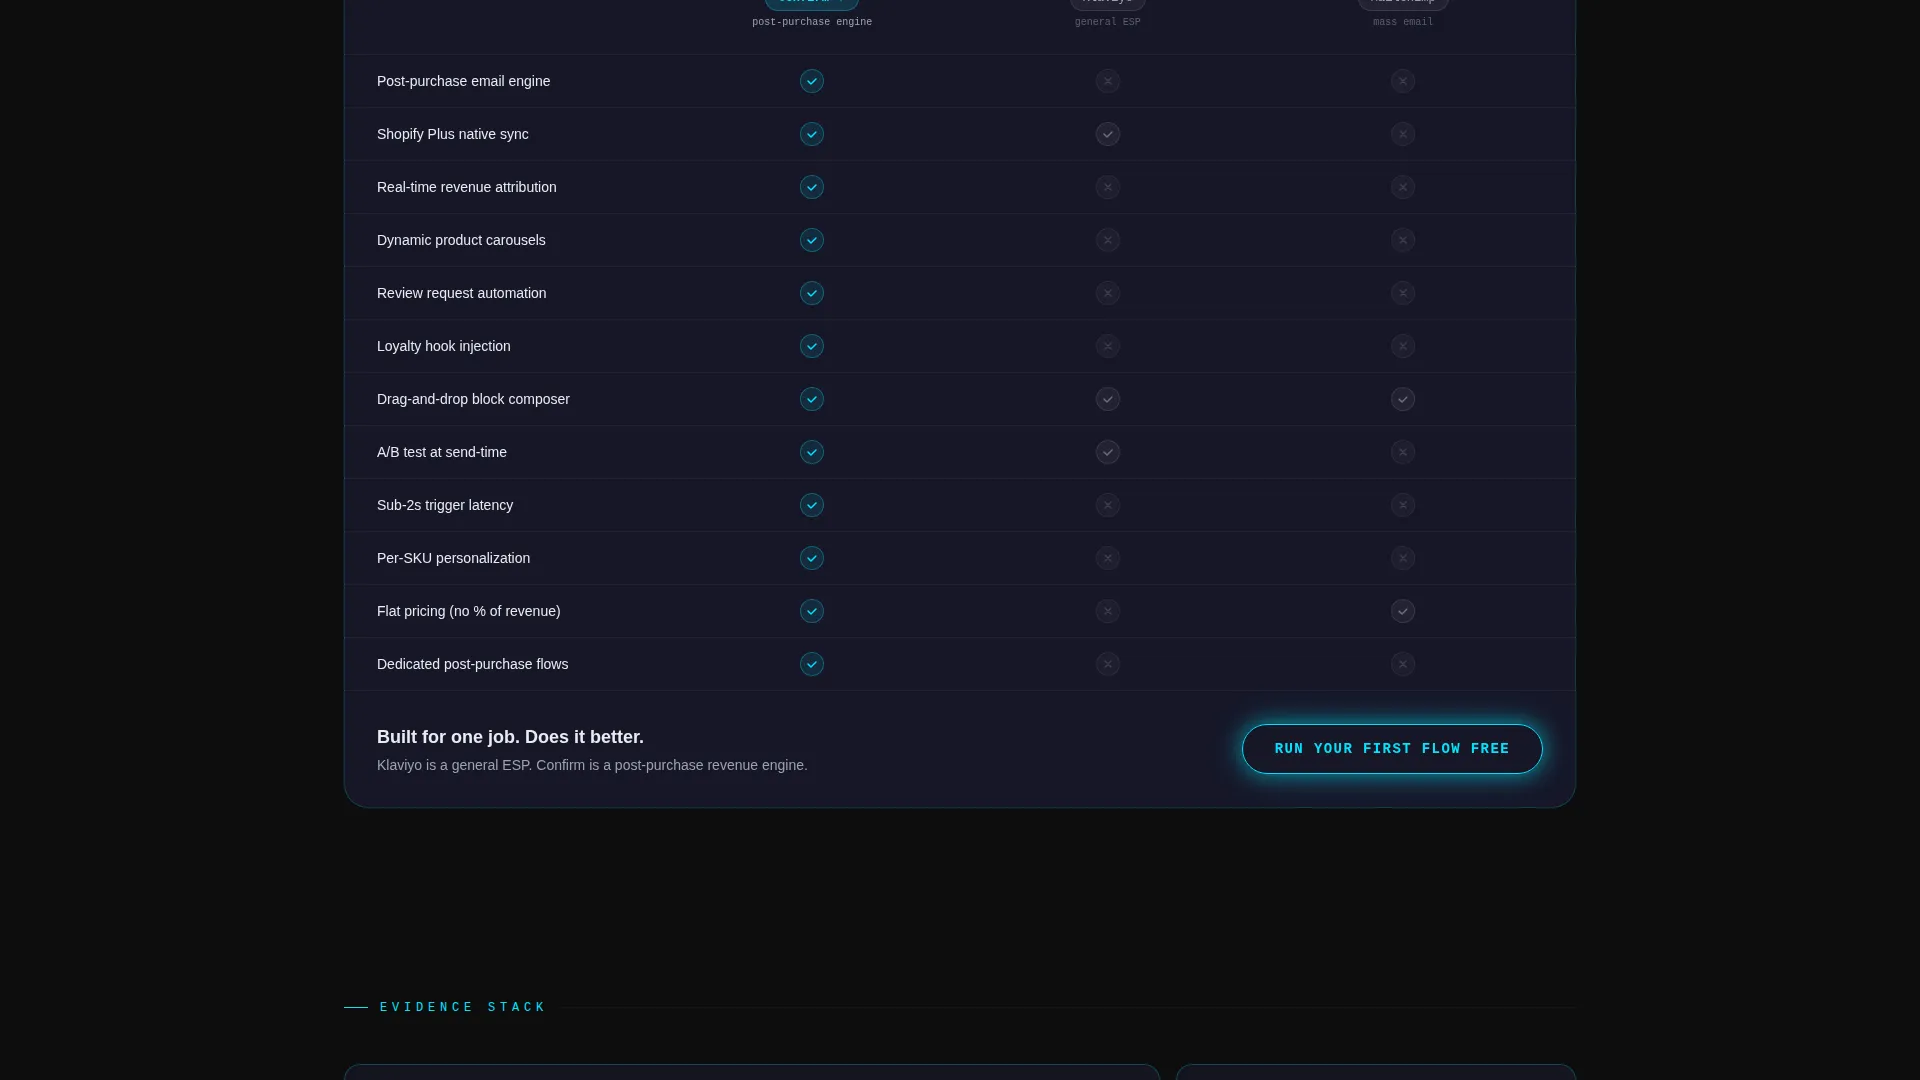Click mass email checkmark for Drag-and-drop block composer

pyautogui.click(x=1403, y=399)
